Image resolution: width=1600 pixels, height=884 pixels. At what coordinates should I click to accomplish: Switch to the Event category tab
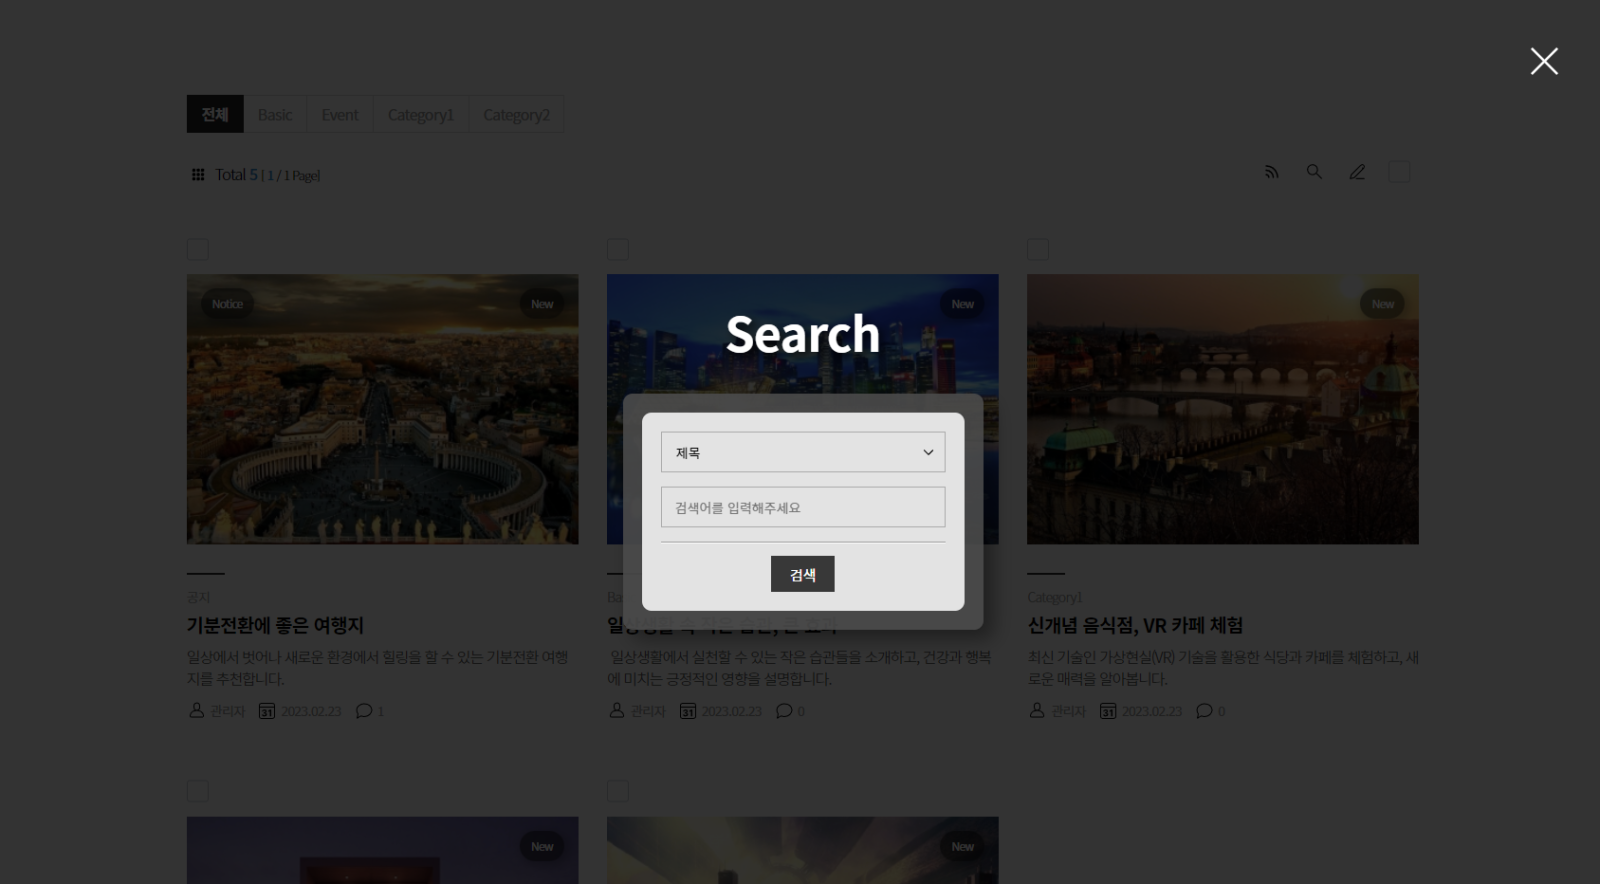(x=340, y=114)
